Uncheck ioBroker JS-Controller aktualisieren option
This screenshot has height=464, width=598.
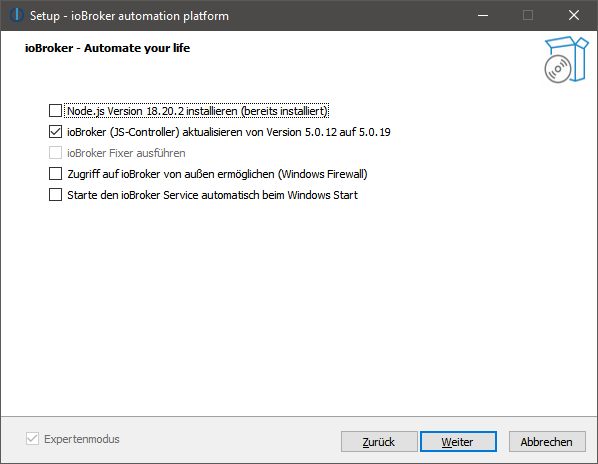pyautogui.click(x=55, y=132)
